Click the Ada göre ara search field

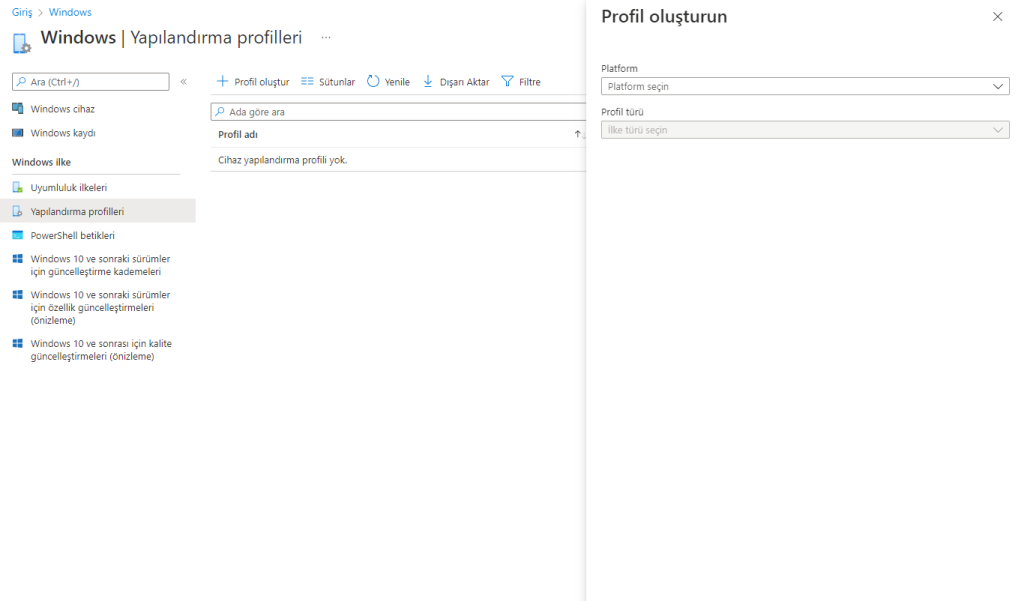tap(400, 112)
